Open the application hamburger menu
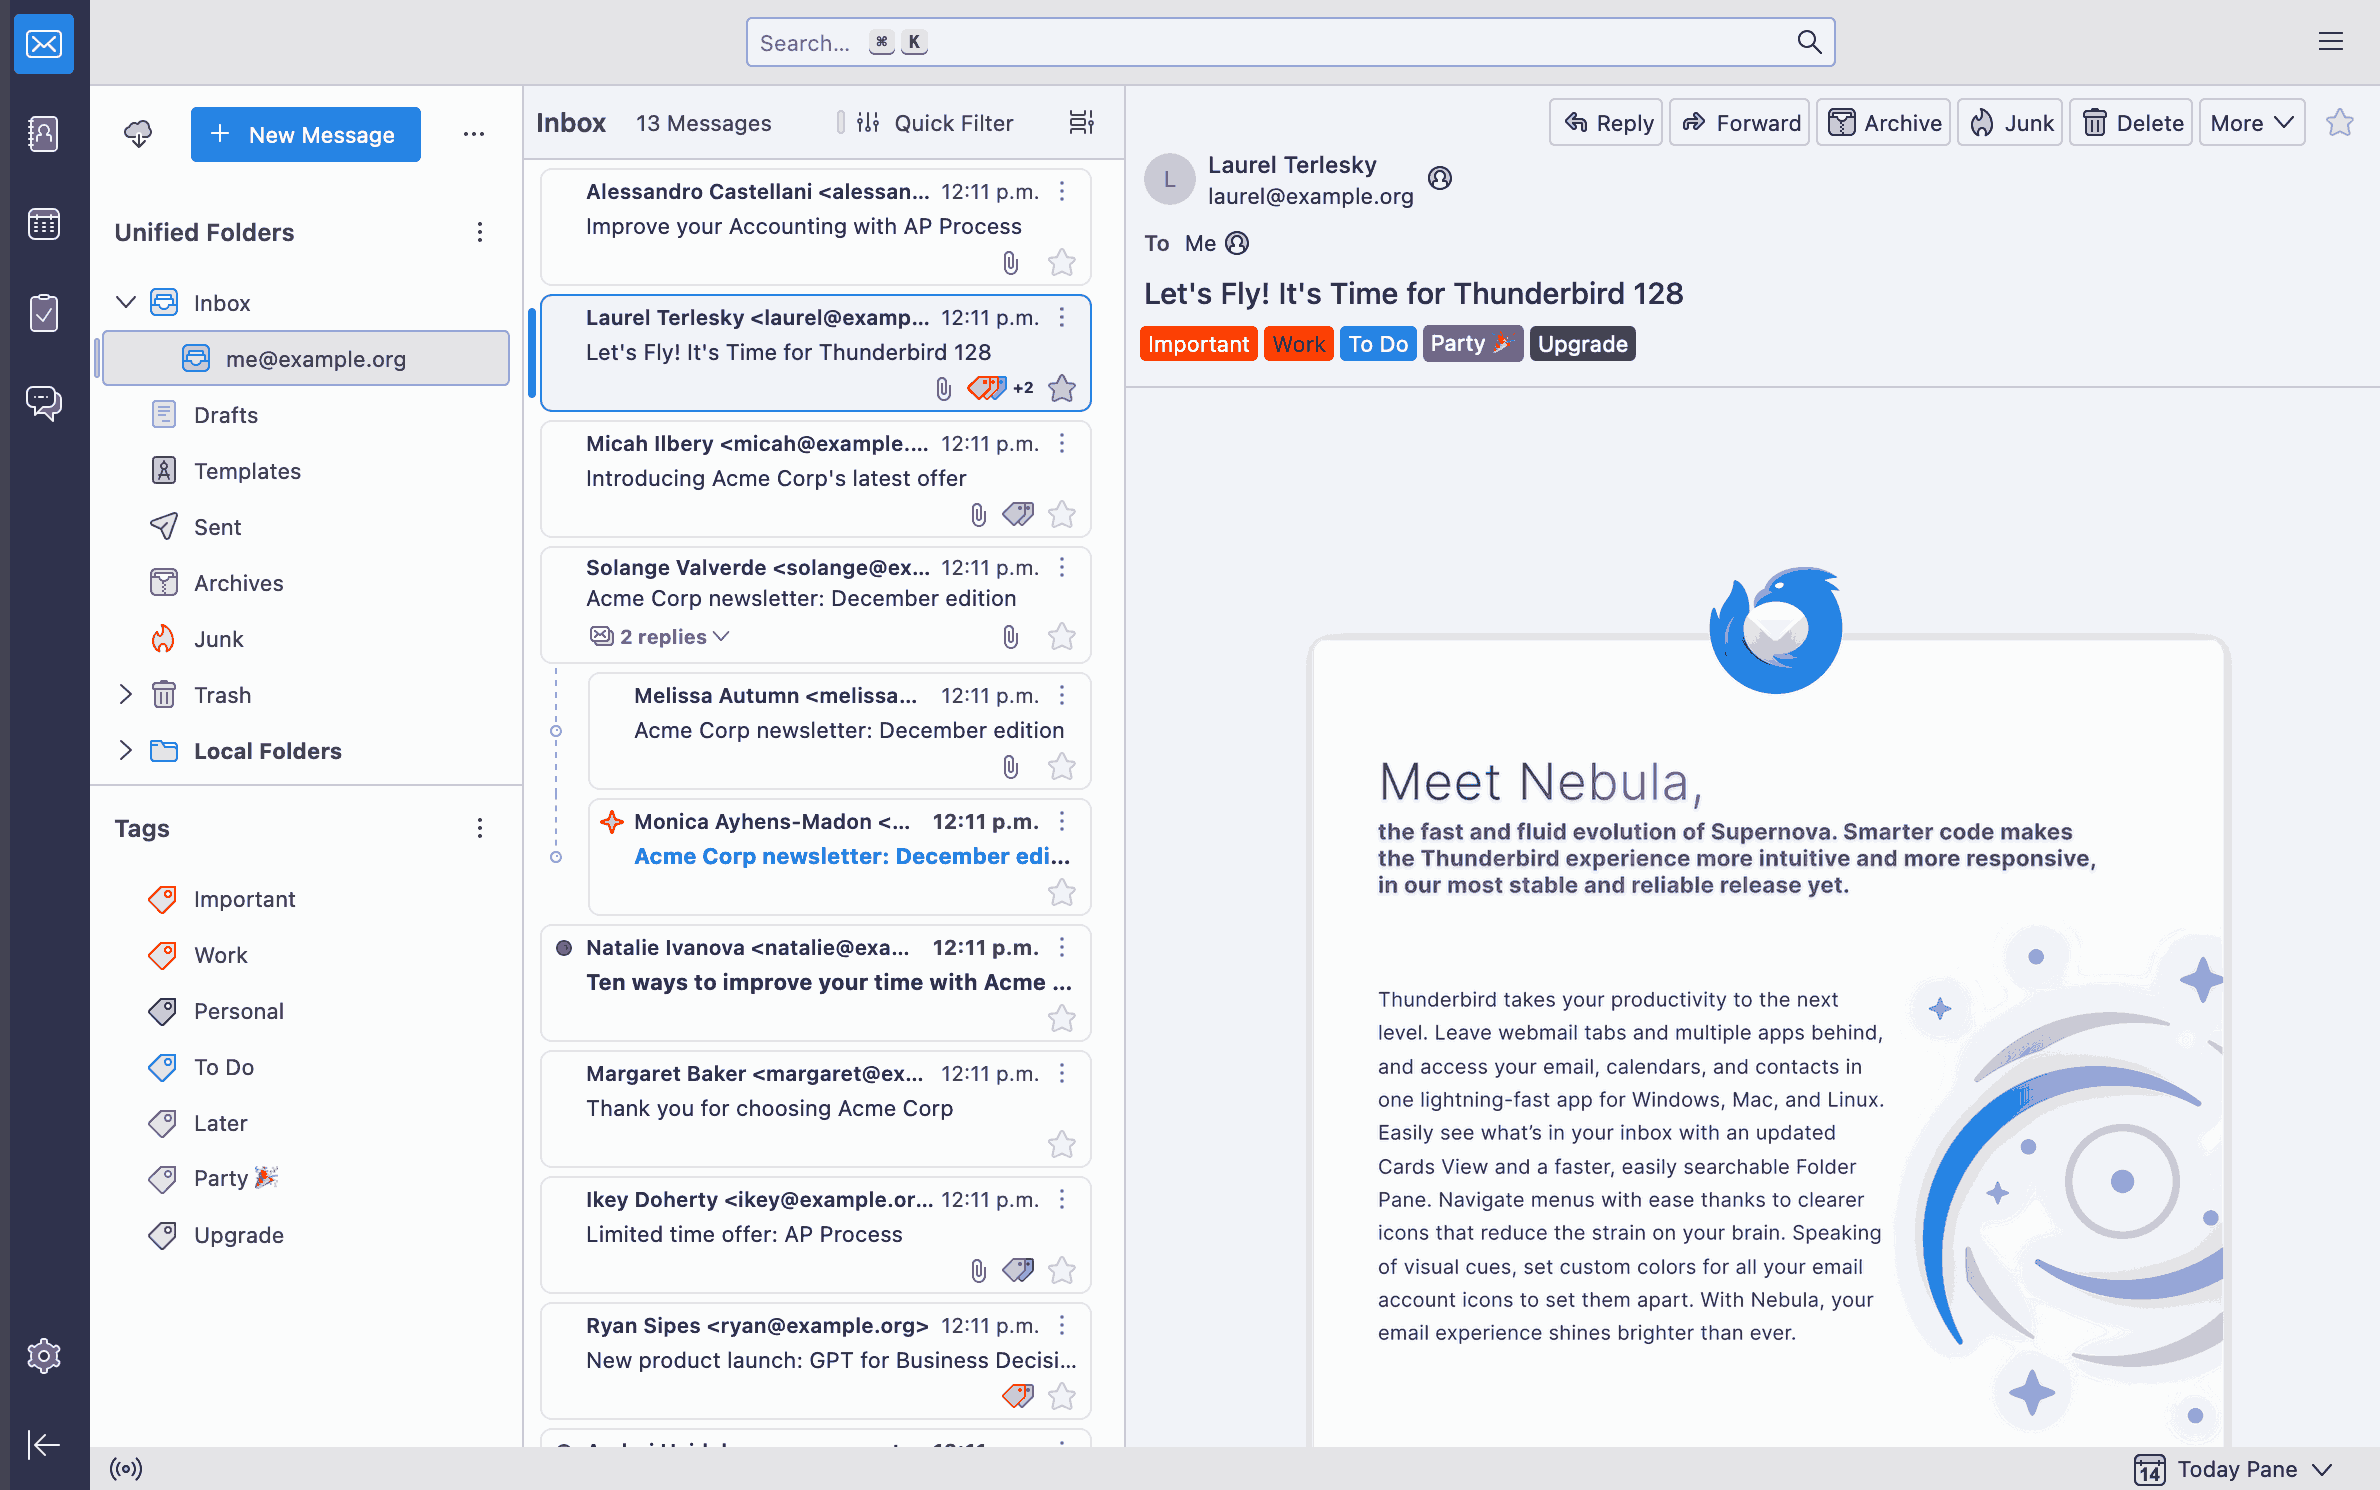2380x1490 pixels. tap(2331, 42)
